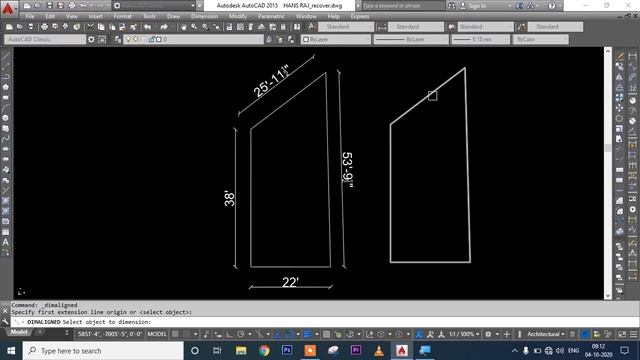Open the Plot Style ByColor dropdown
This screenshot has height=360, width=640.
tap(540, 40)
